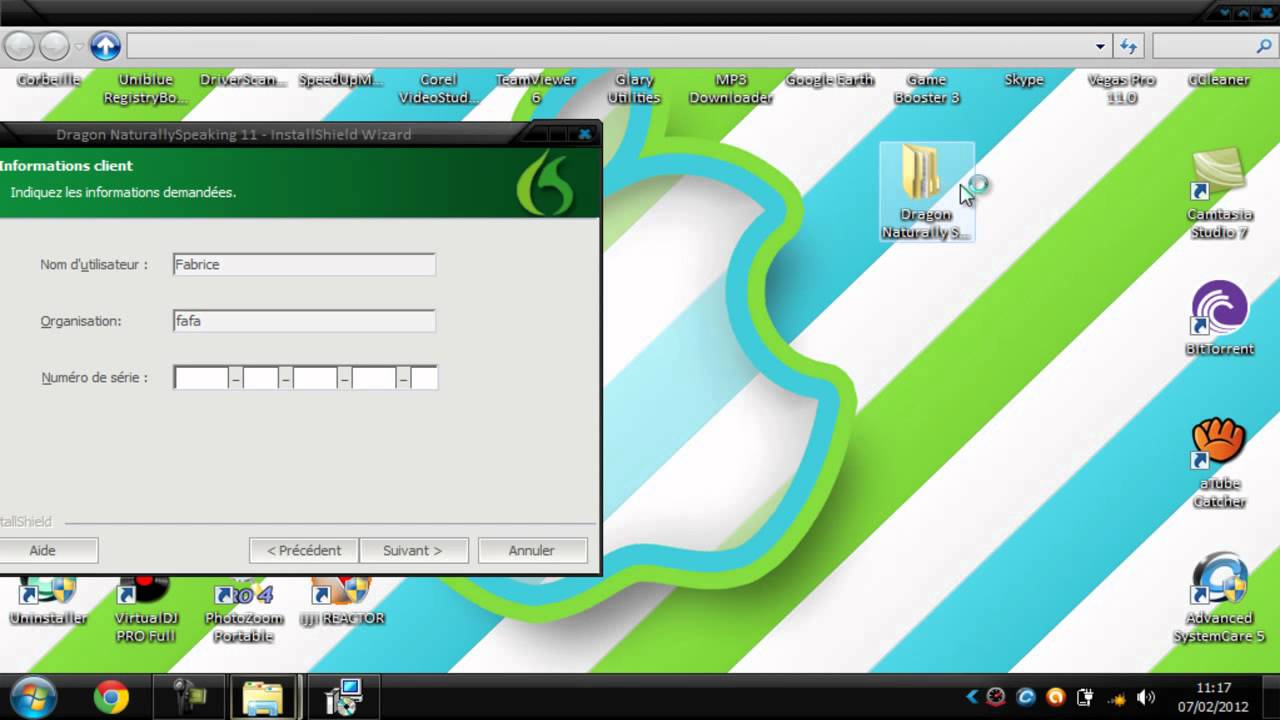Select the Vegas Pro 11.0 label
The image size is (1280, 720).
[1122, 89]
